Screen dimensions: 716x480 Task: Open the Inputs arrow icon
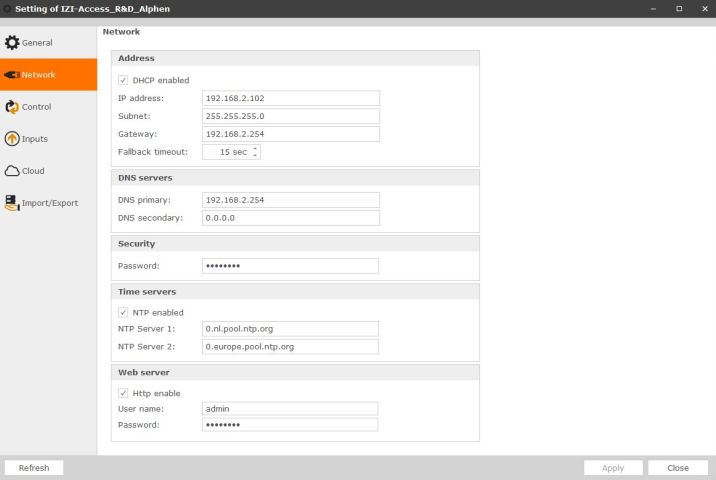pyautogui.click(x=12, y=139)
